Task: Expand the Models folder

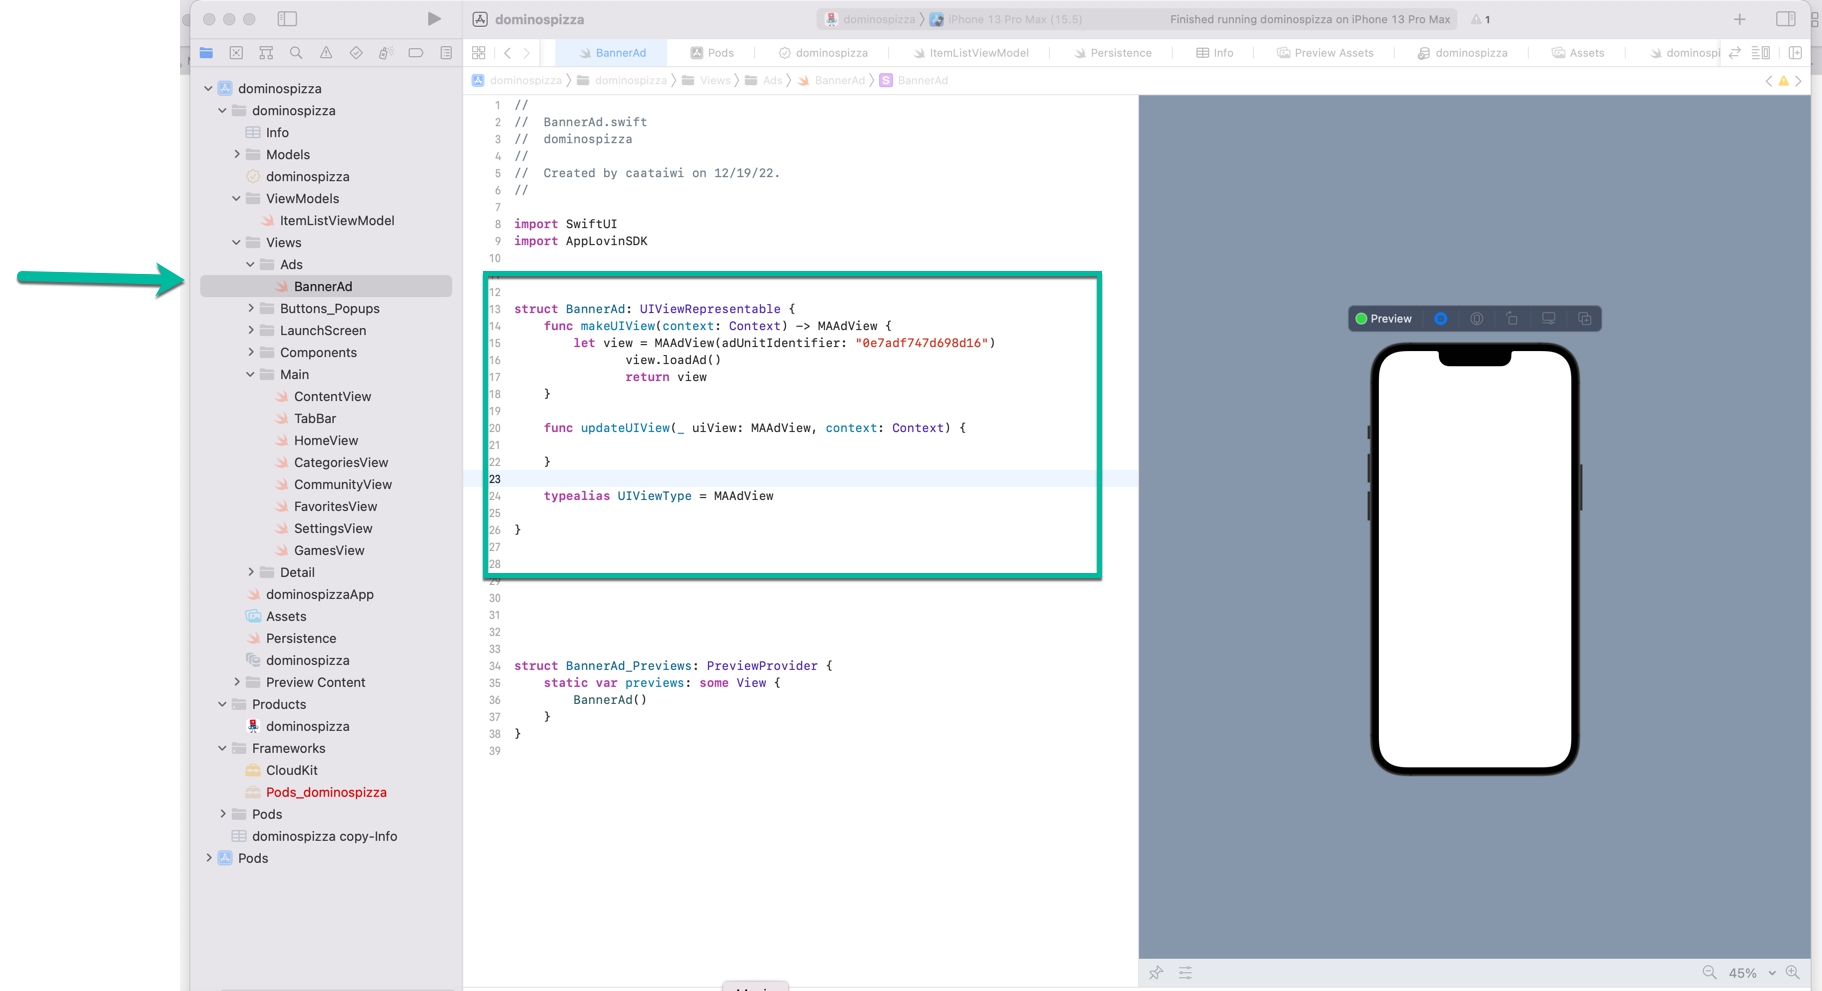Action: tap(237, 154)
